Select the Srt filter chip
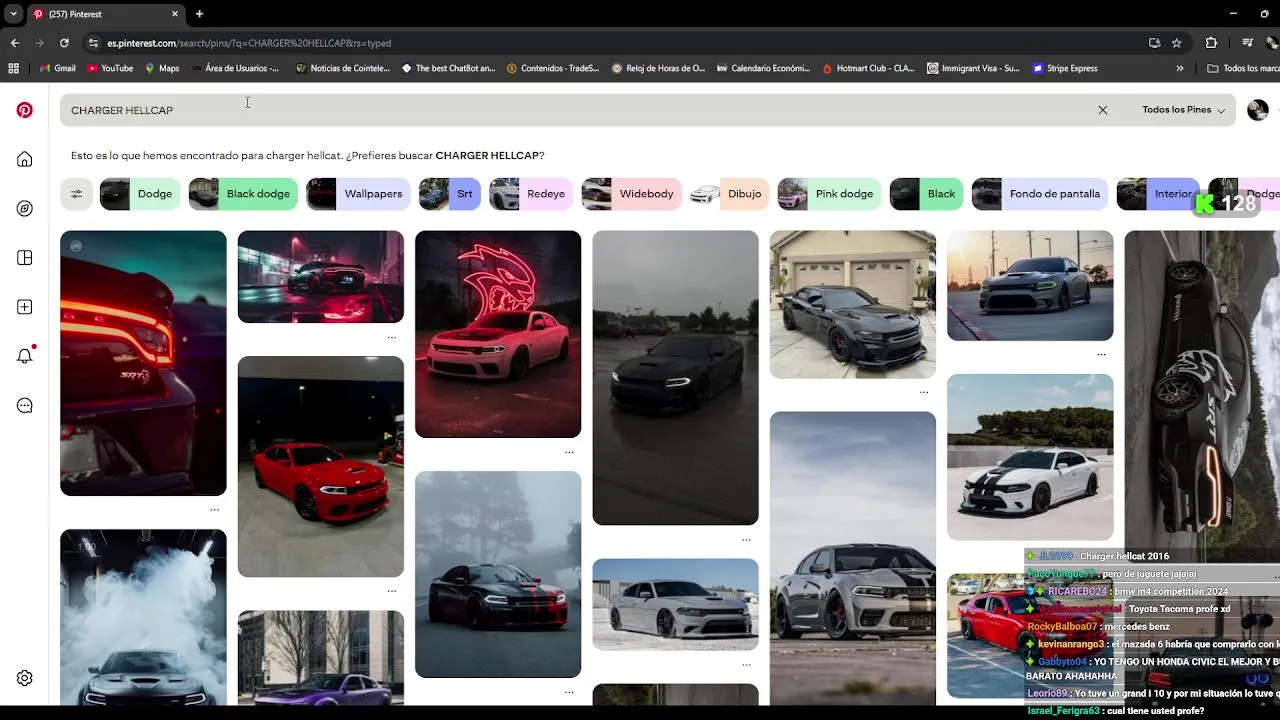This screenshot has width=1280, height=720. (450, 194)
